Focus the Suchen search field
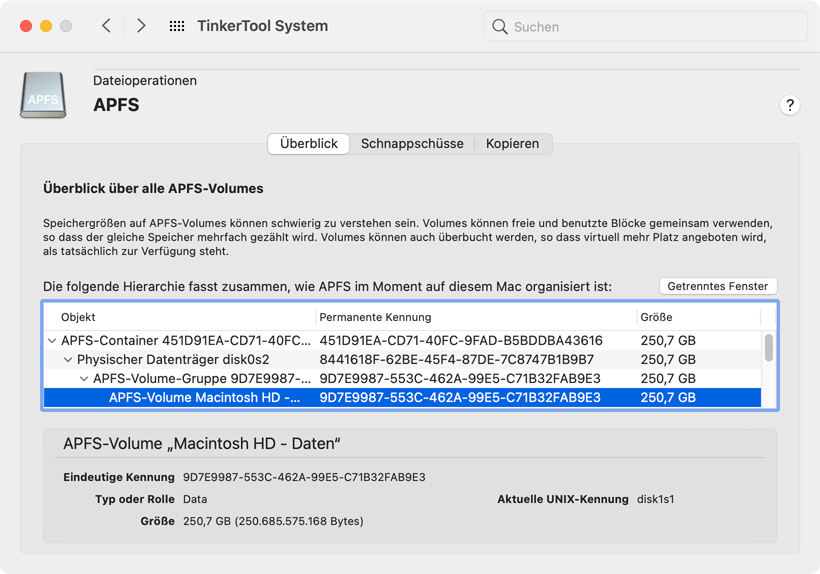Image resolution: width=820 pixels, height=574 pixels. tap(645, 27)
